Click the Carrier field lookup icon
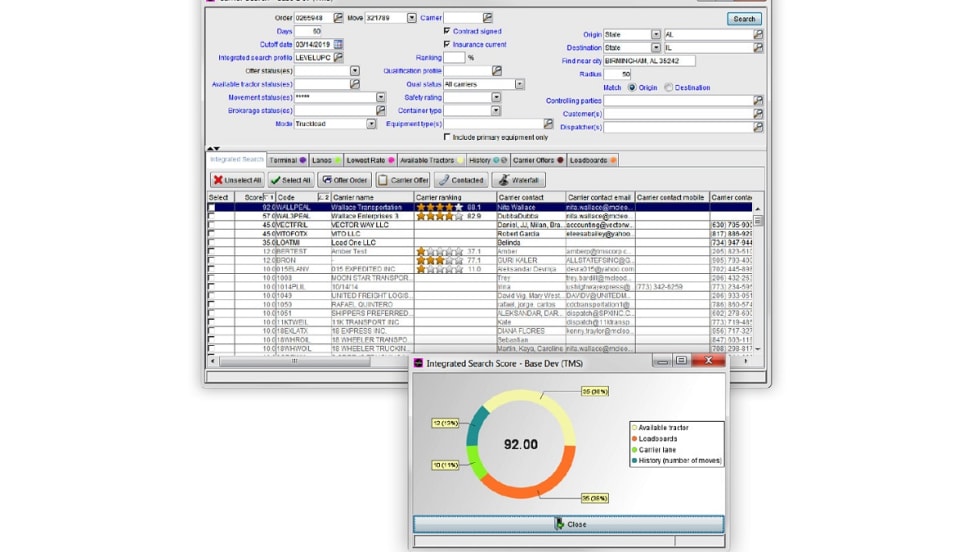The image size is (980, 552). tap(487, 18)
